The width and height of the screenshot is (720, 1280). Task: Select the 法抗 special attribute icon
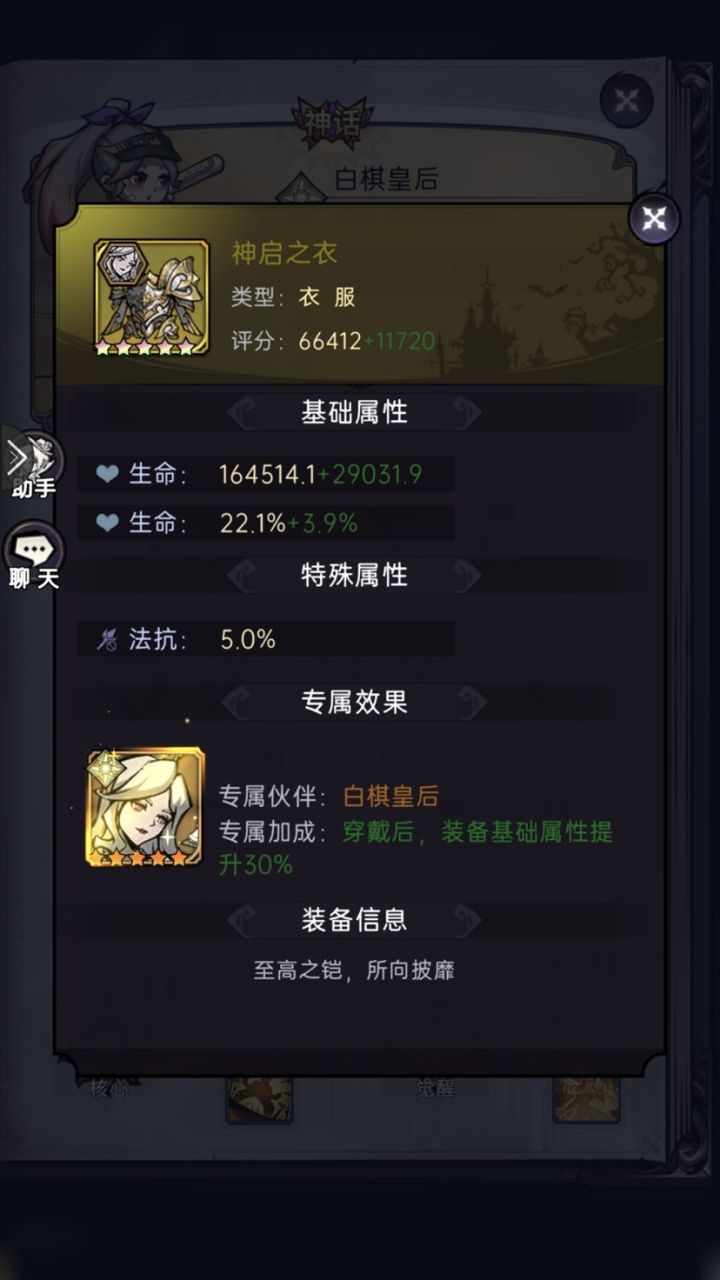pos(107,640)
